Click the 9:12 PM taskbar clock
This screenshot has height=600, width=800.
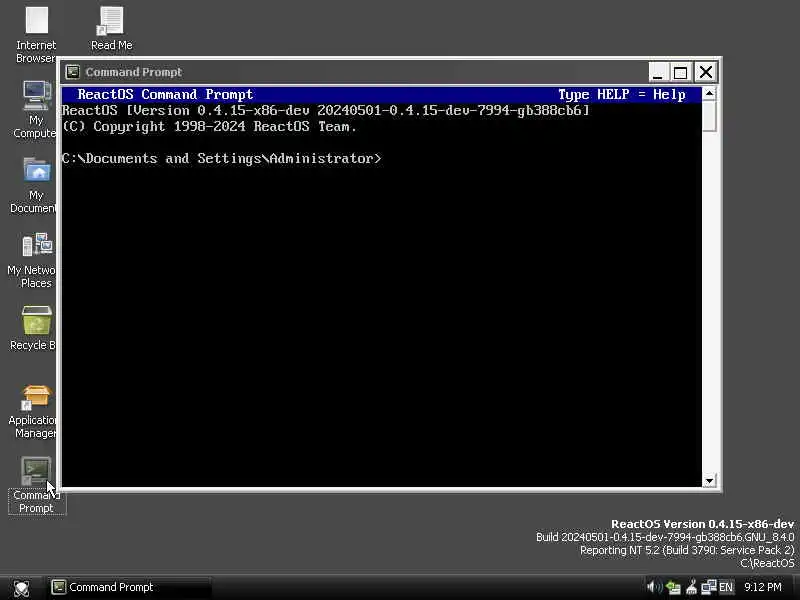coord(763,587)
